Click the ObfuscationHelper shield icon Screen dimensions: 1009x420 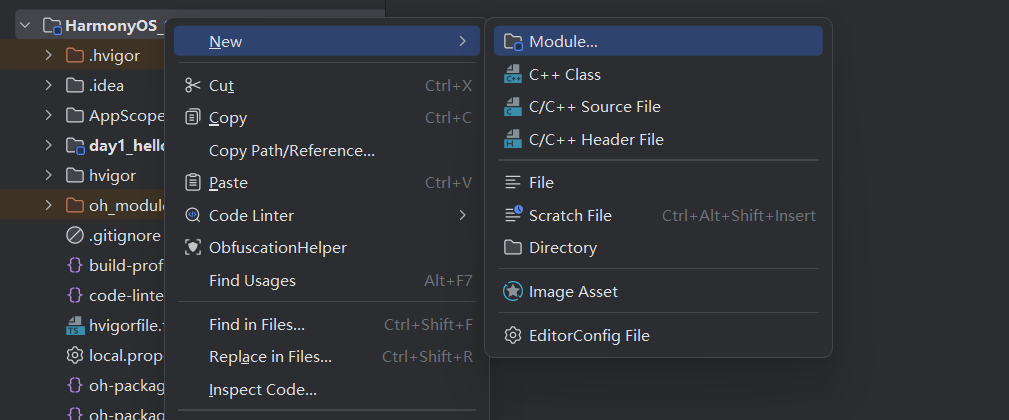(x=192, y=248)
